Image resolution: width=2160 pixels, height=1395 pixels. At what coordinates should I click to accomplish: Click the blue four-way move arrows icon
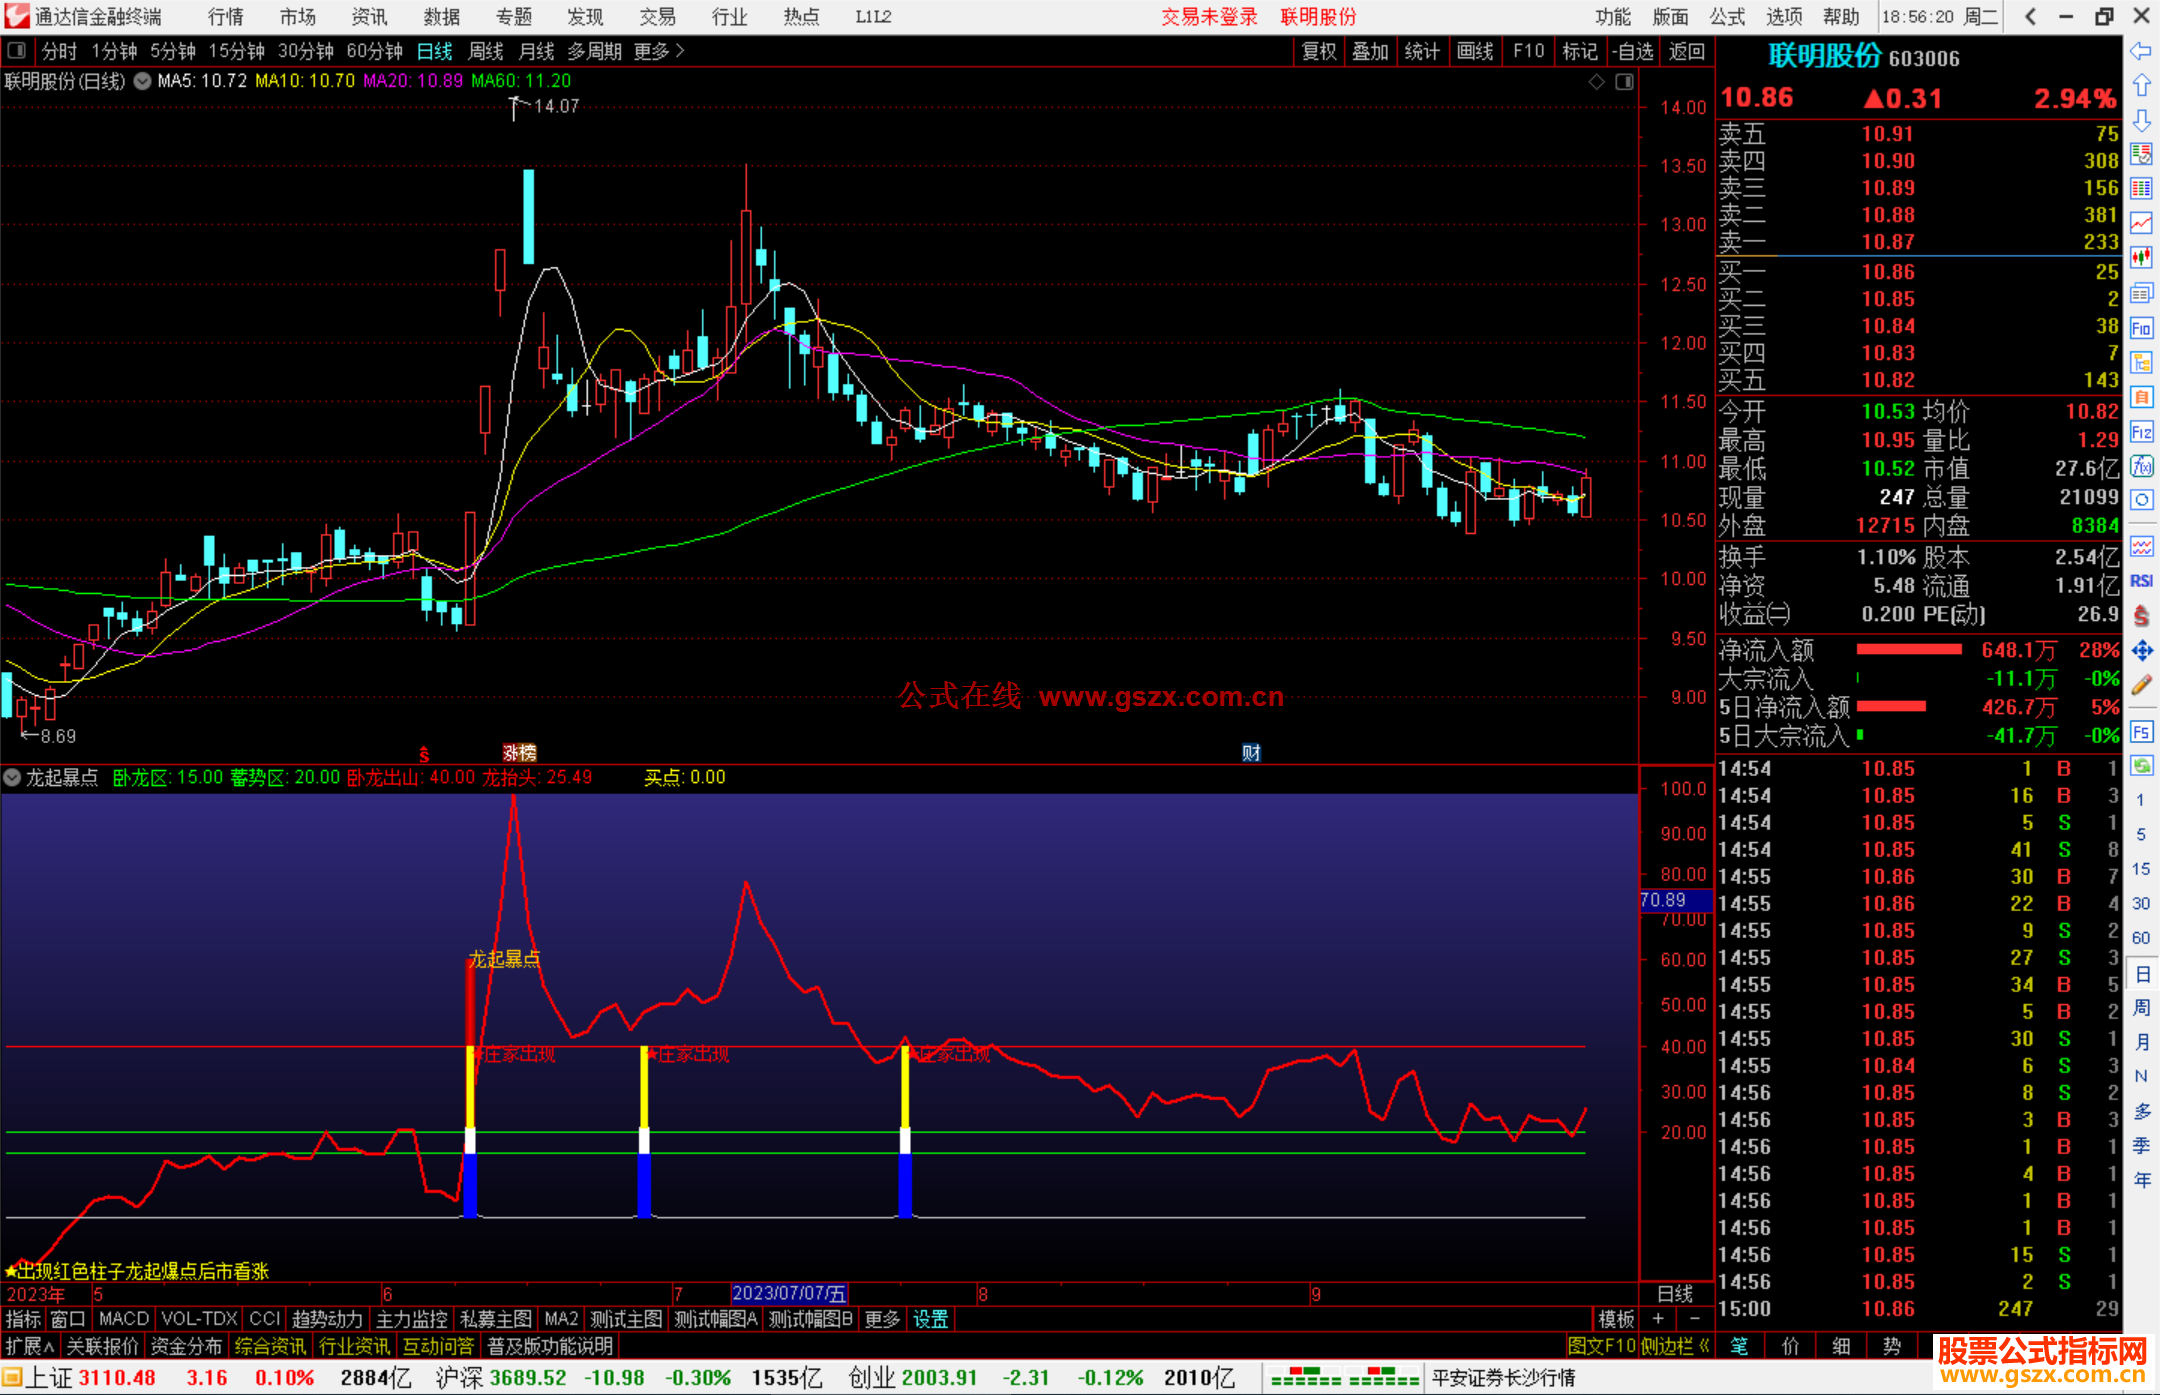2141,651
